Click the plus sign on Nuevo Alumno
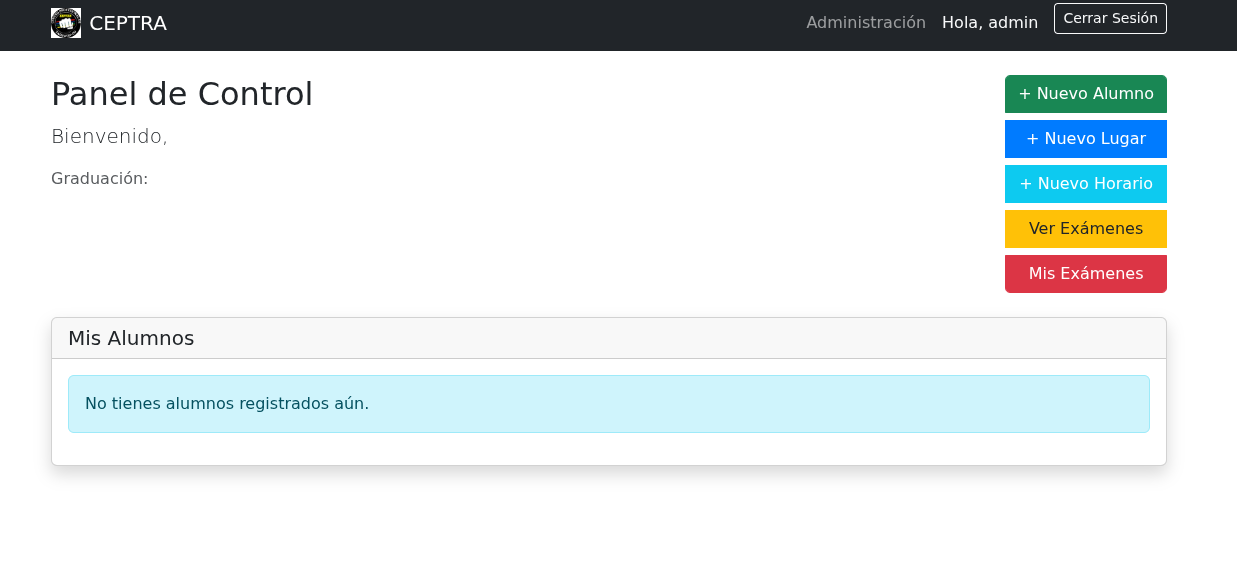The width and height of the screenshot is (1237, 588). point(1024,94)
